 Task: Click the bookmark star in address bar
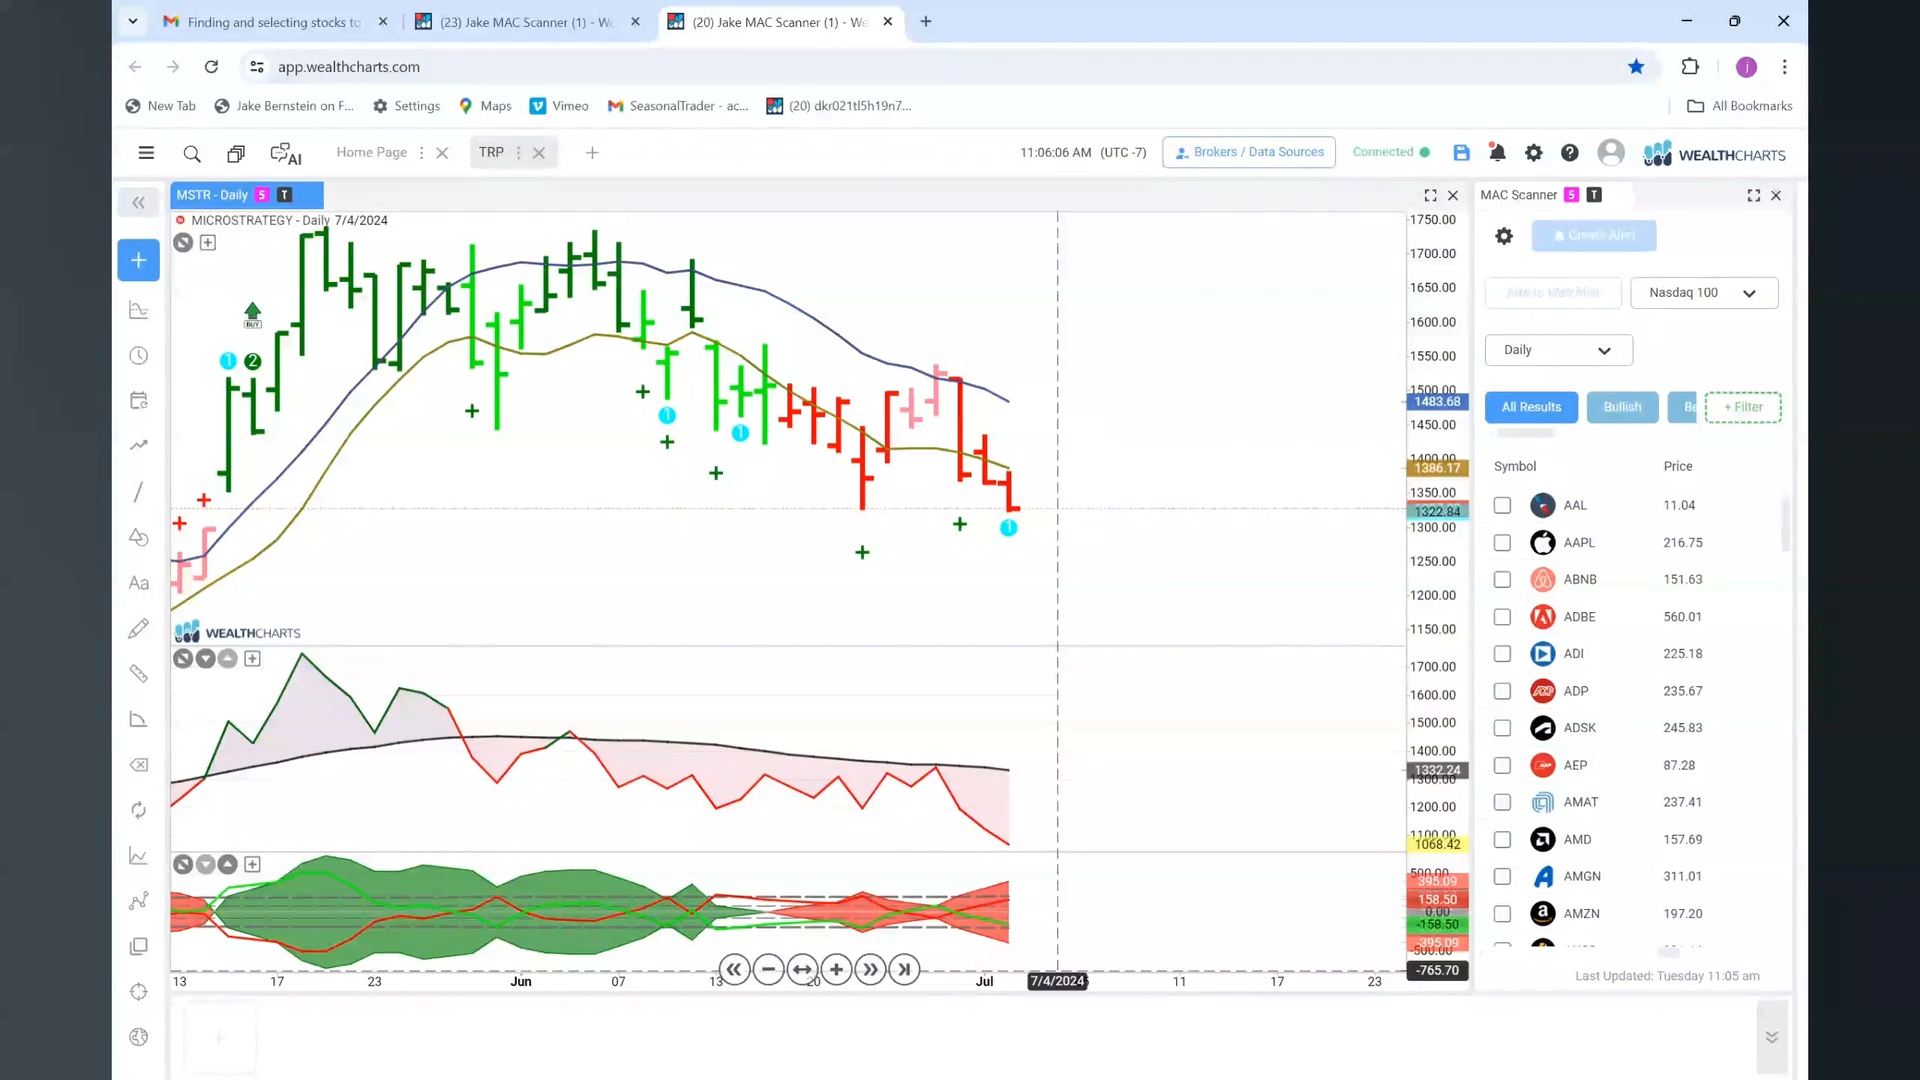[1636, 67]
